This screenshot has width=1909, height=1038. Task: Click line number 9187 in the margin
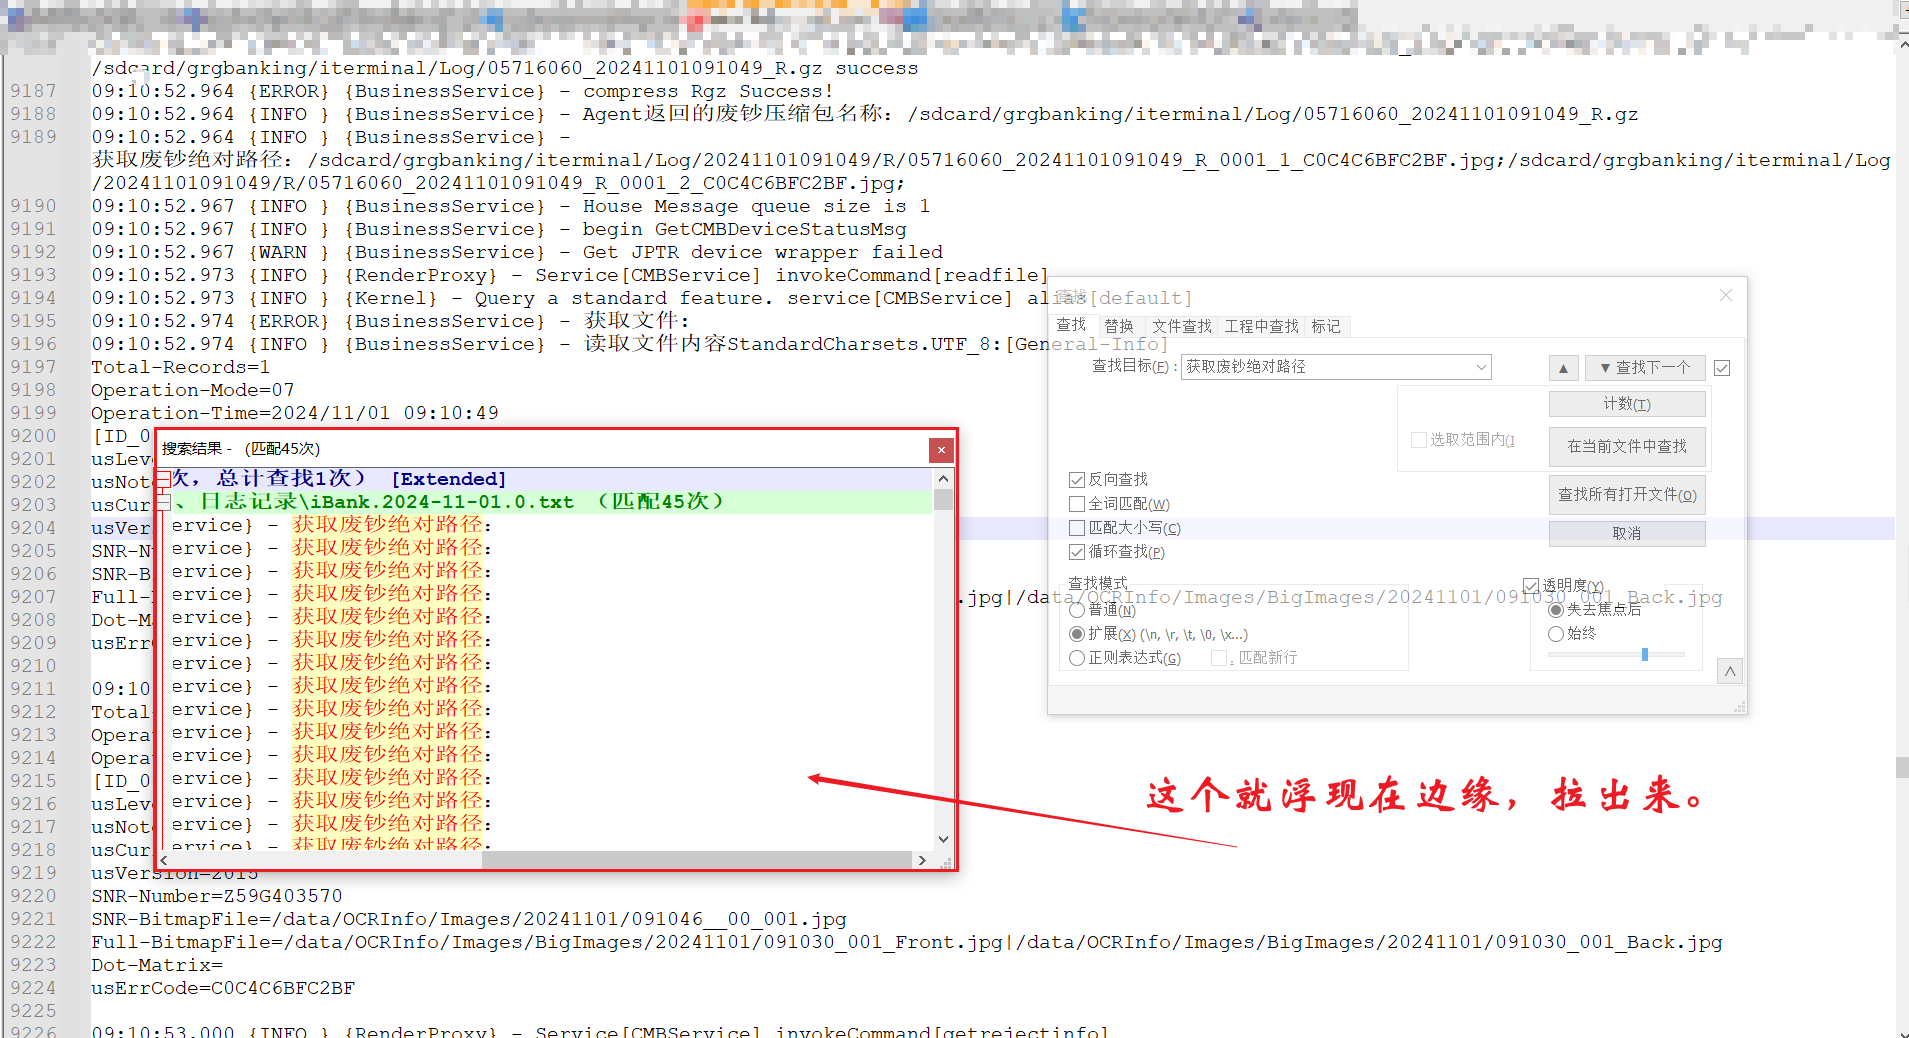33,91
